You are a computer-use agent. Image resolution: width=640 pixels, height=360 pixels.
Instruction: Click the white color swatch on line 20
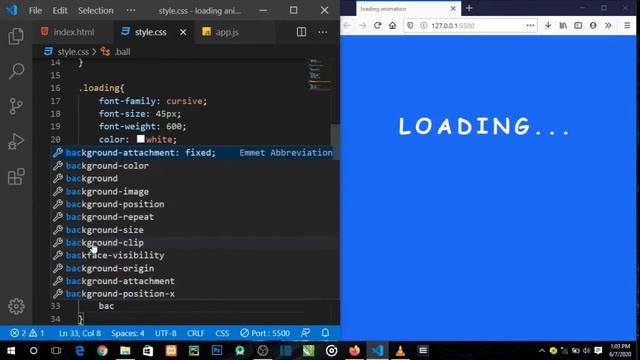[x=140, y=139]
